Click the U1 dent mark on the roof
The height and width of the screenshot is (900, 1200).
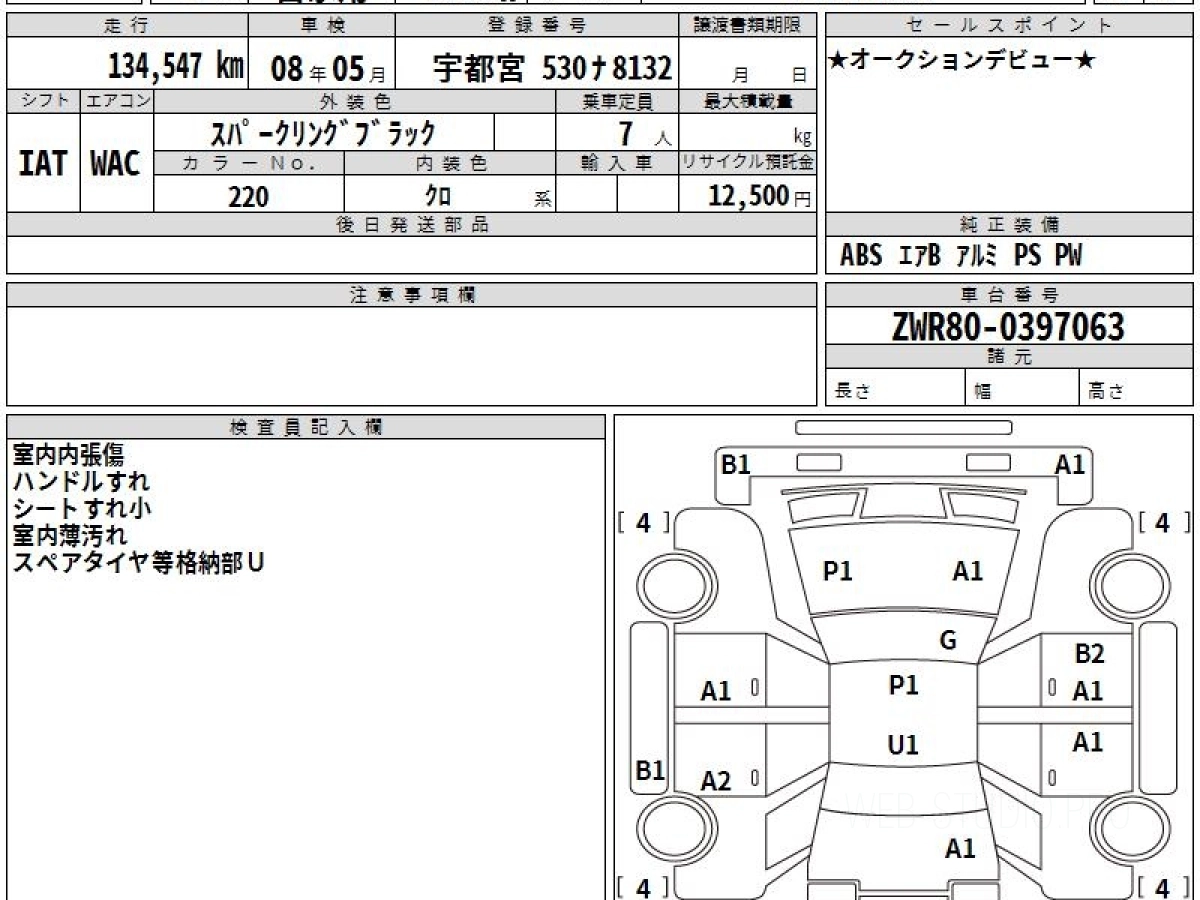pyautogui.click(x=903, y=746)
